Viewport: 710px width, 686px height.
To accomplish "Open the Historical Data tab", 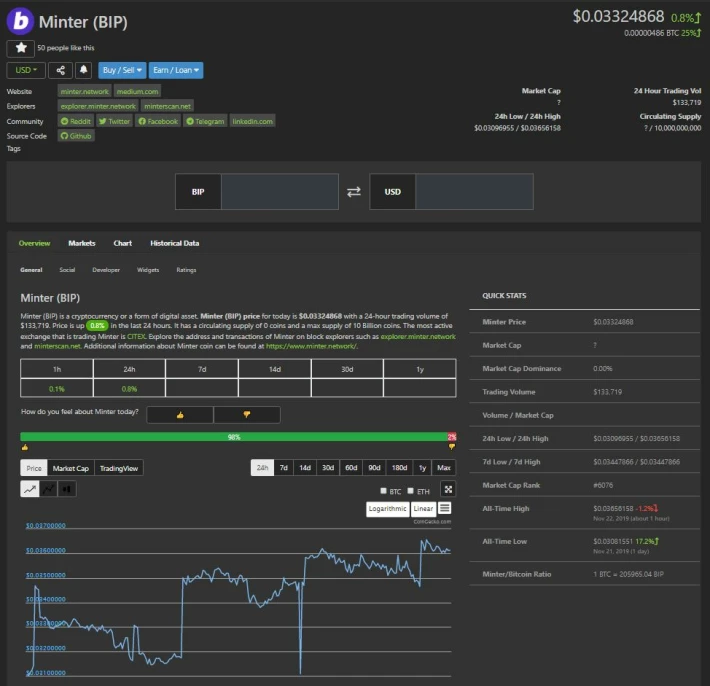I will pyautogui.click(x=175, y=243).
